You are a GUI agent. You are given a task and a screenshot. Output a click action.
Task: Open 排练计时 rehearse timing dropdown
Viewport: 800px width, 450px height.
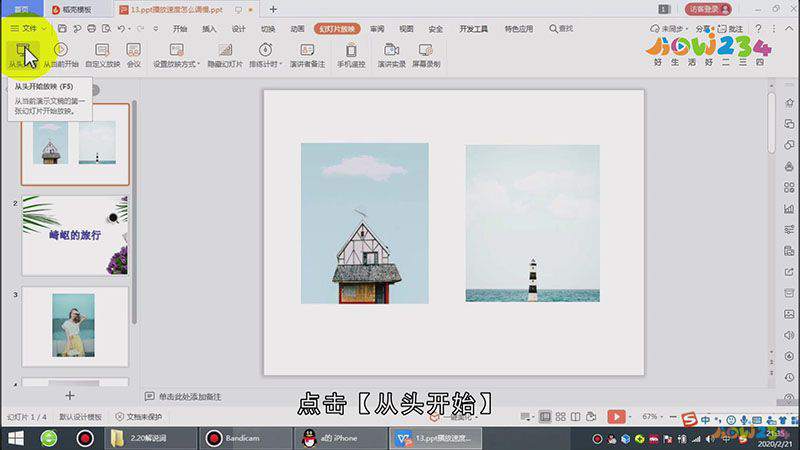265,55
